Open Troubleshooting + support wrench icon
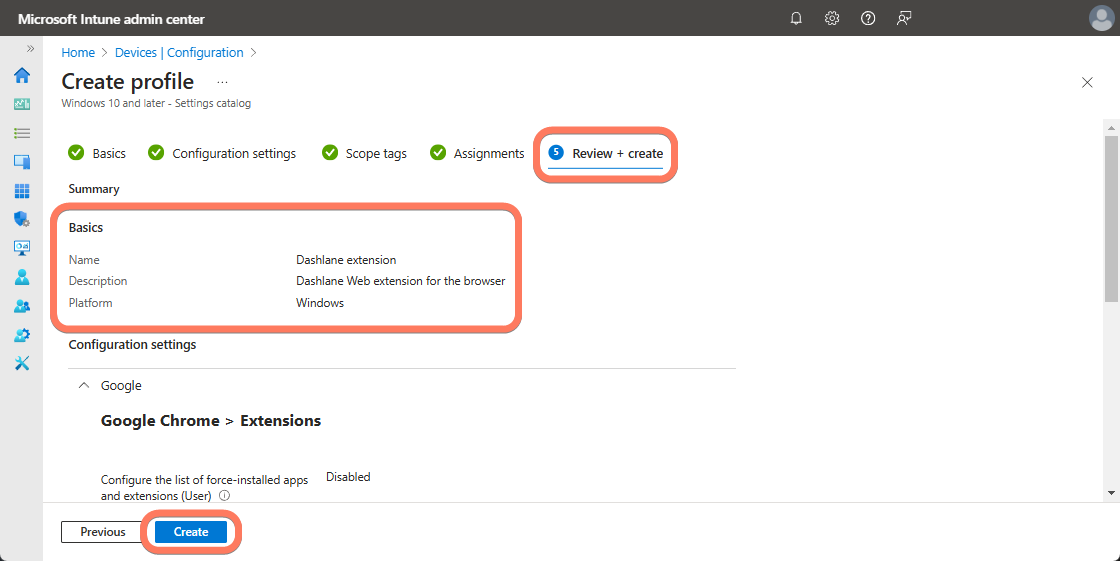 [21, 363]
